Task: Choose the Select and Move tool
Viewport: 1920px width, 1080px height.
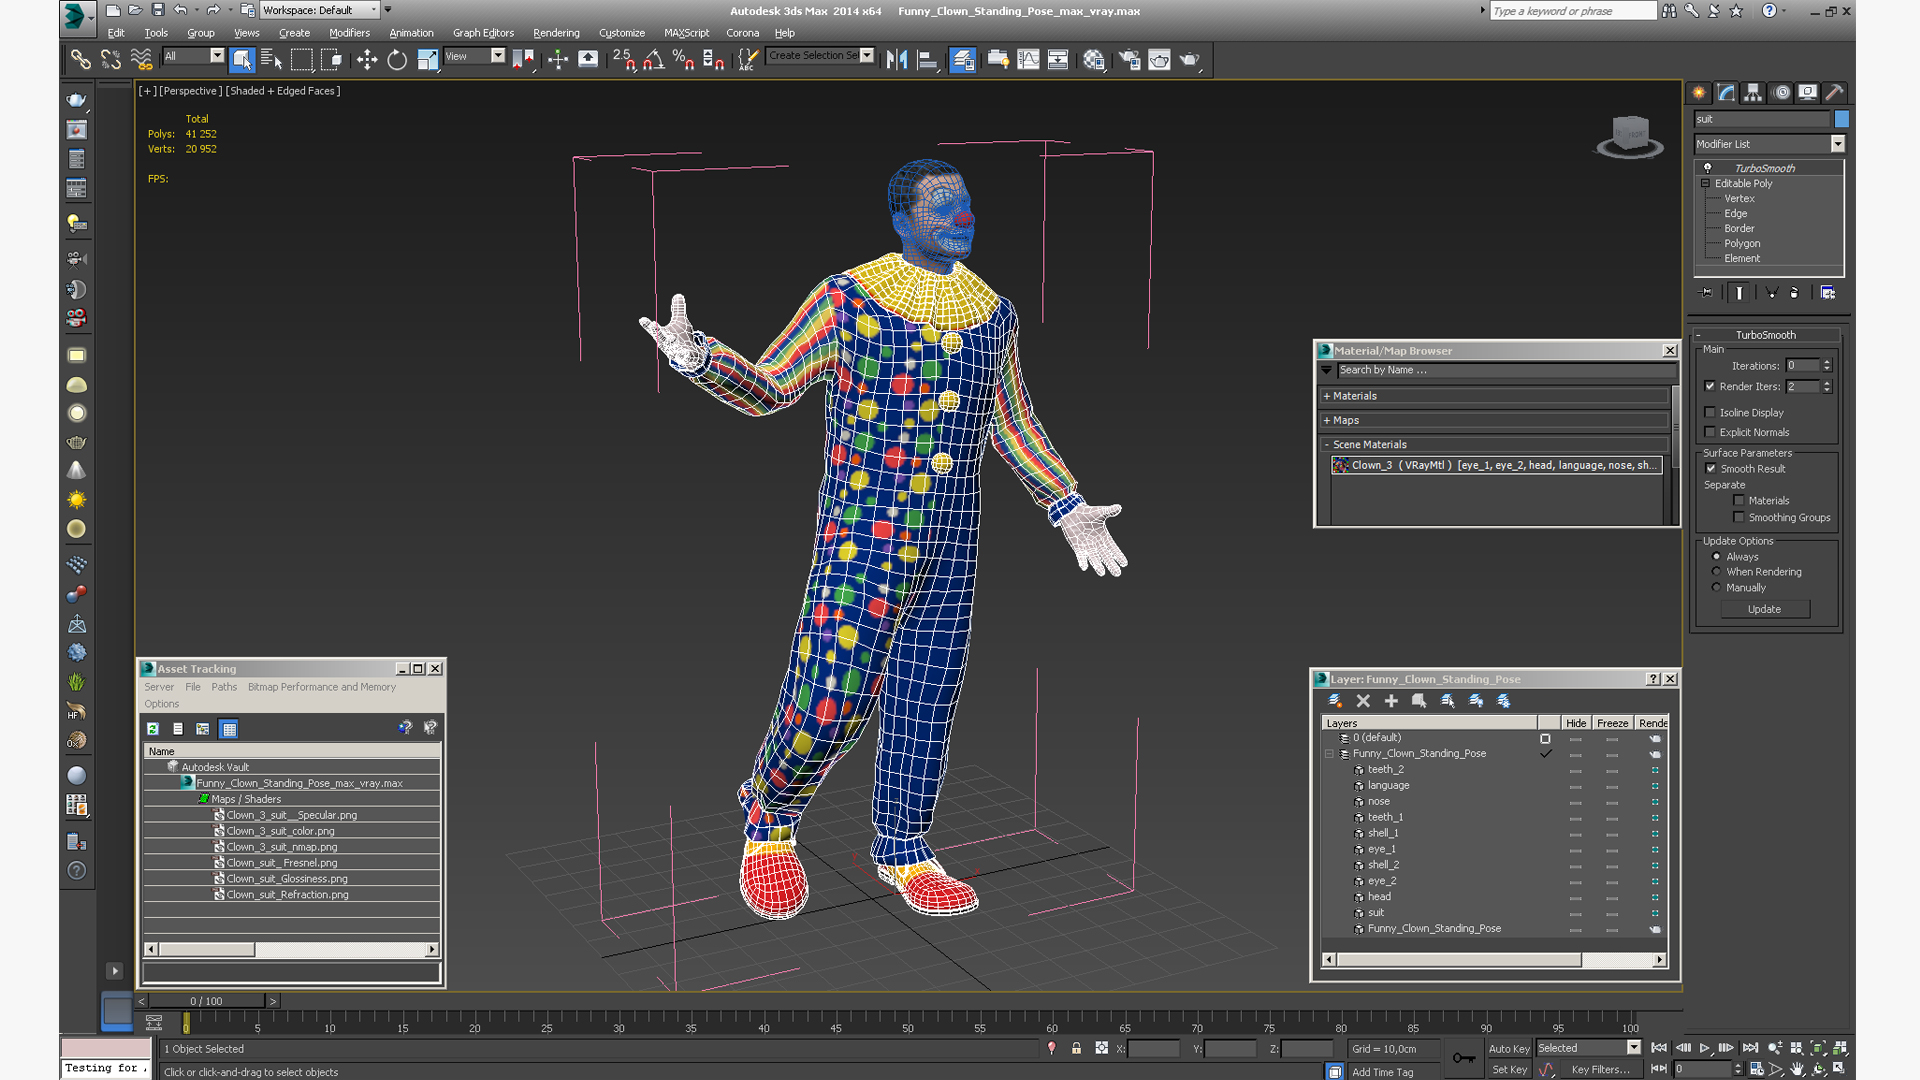Action: [367, 60]
